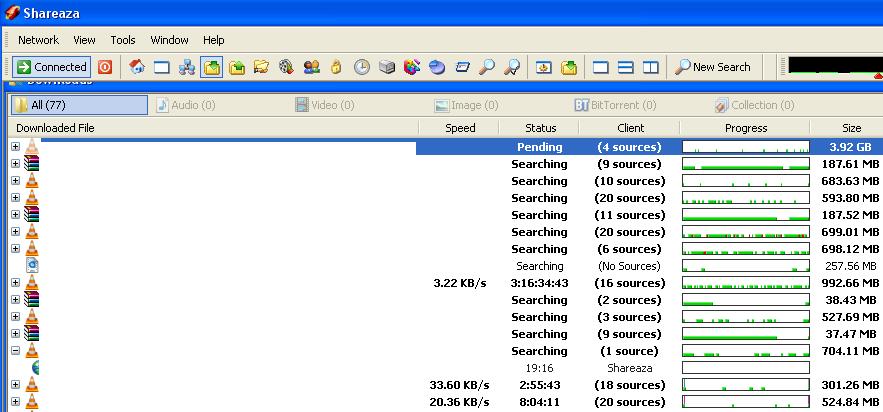Screen dimensions: 883x412
Task: Open the Uploads folder icon
Action: click(x=237, y=67)
